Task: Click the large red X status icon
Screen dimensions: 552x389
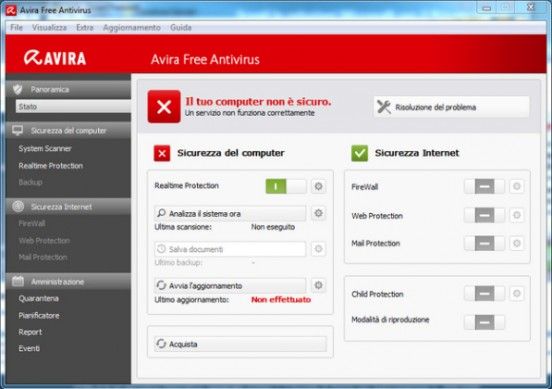Action: 164,107
